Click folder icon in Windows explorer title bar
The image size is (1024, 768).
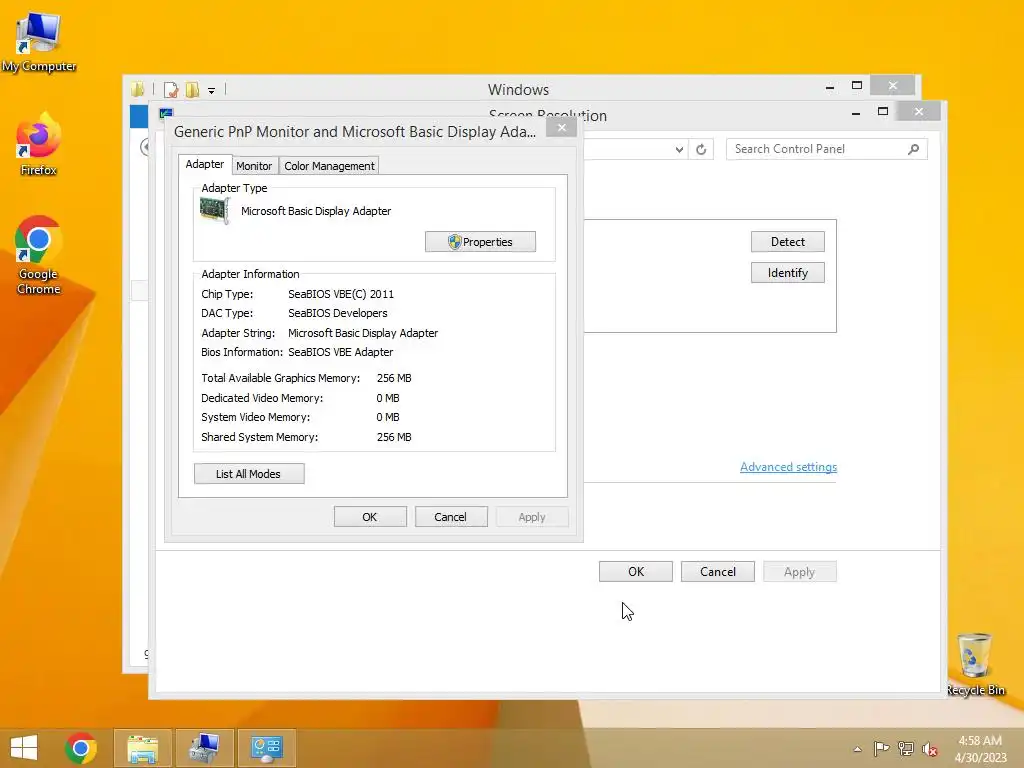pos(138,89)
